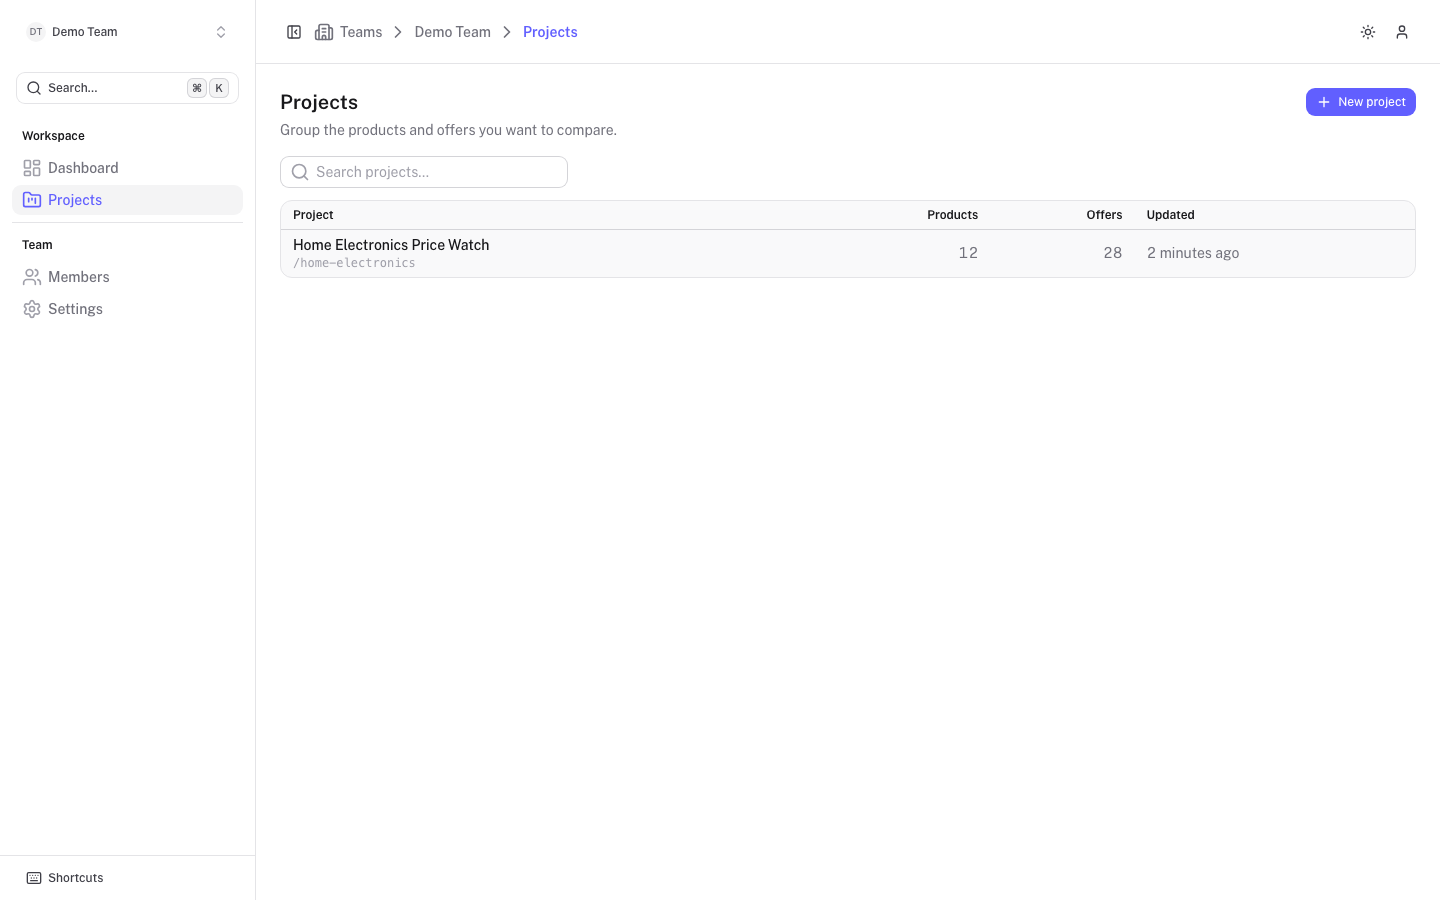Click Demo Team breadcrumb link
Image resolution: width=1440 pixels, height=900 pixels.
click(x=453, y=32)
